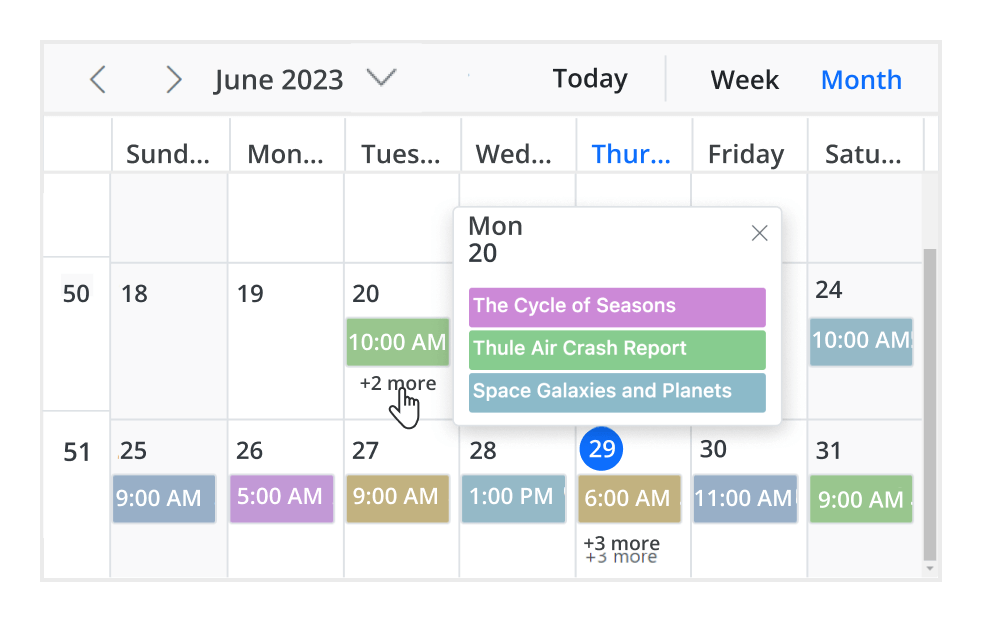Open the Space Galaxies and Planets event
This screenshot has height=622, width=982.
(616, 392)
